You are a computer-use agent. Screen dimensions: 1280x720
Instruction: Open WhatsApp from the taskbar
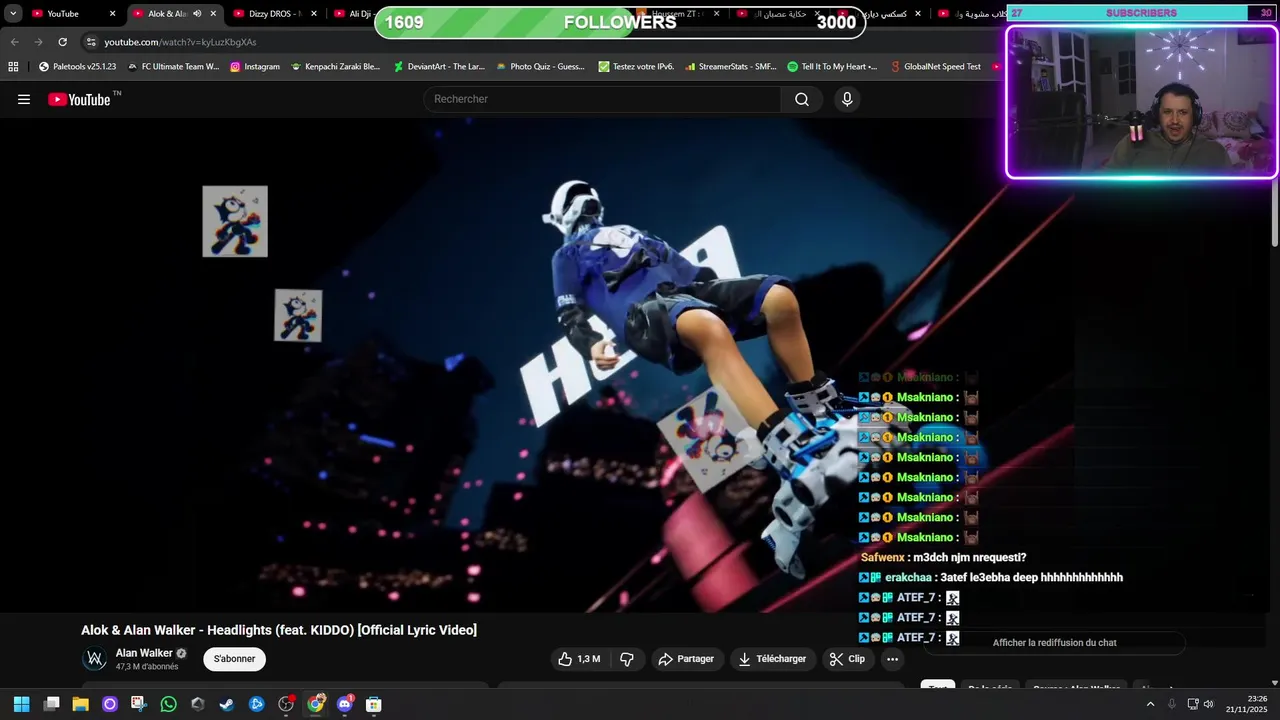(168, 704)
